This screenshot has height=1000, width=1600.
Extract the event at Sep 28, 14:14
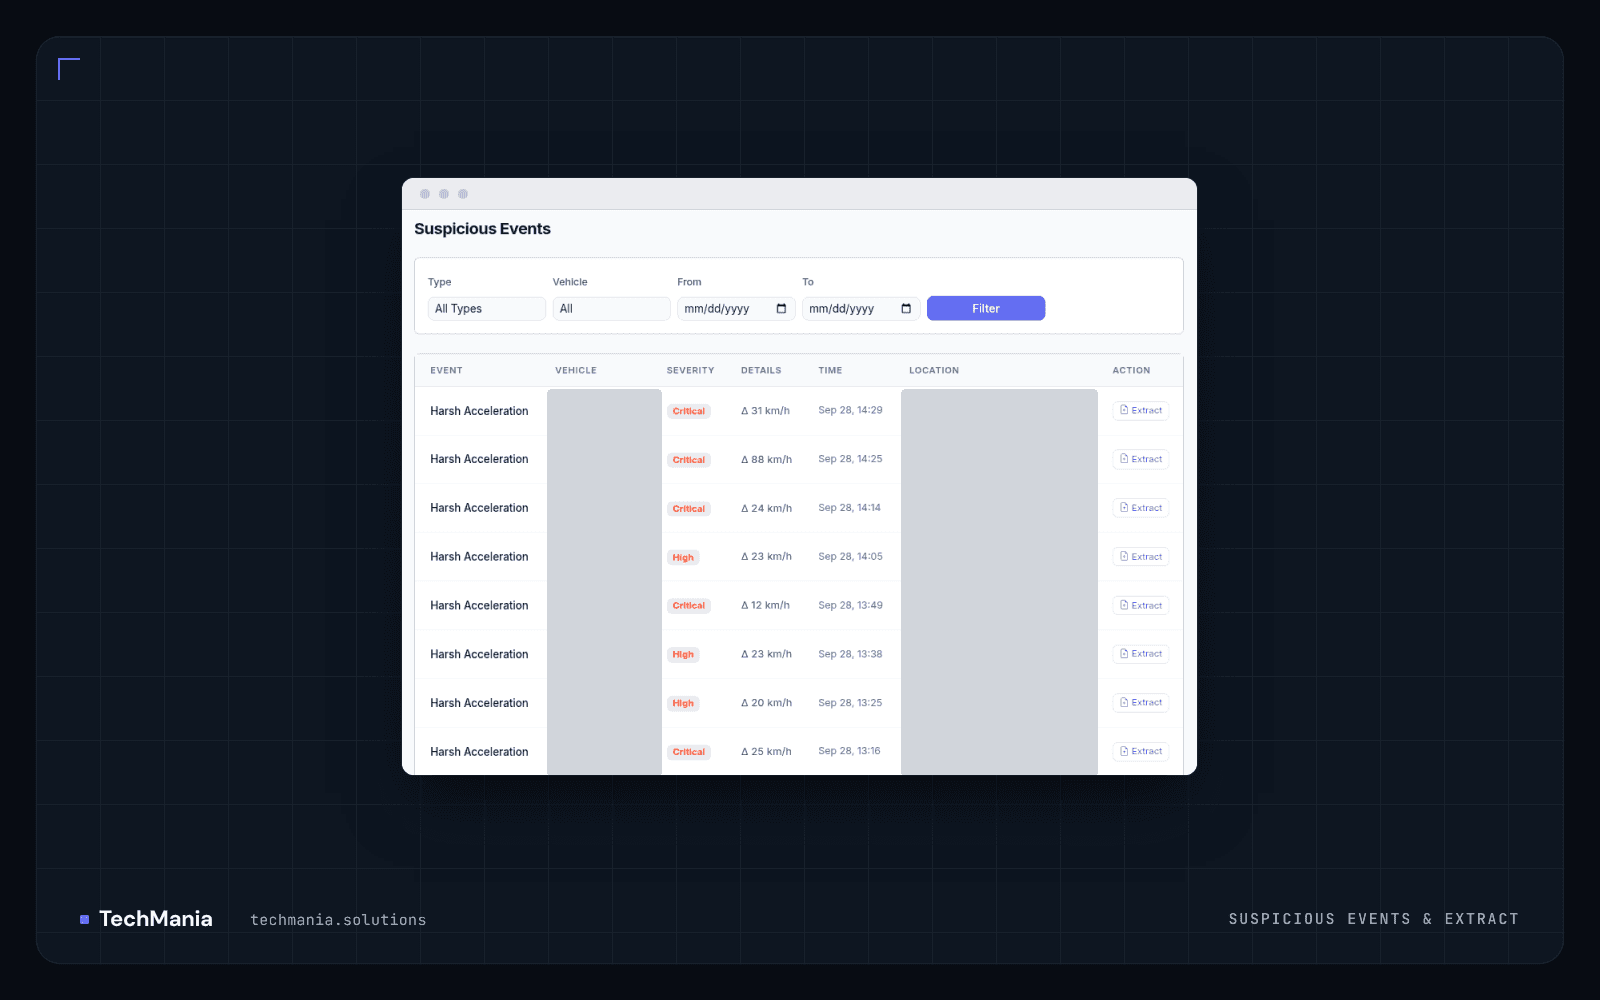pos(1141,508)
